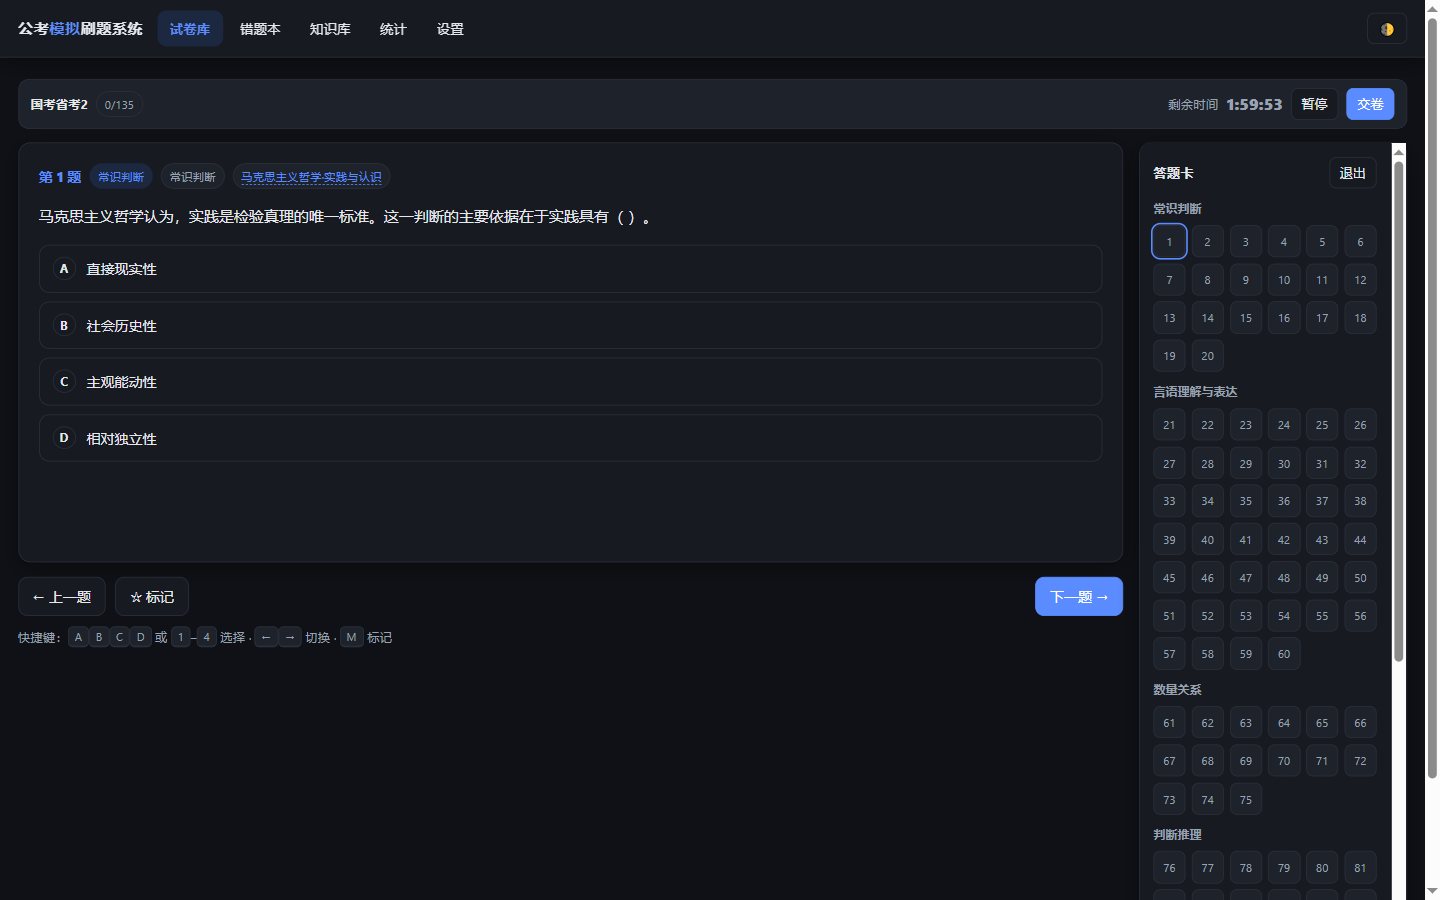Jump to question 36 on answer card
1440x900 pixels.
(x=1284, y=501)
